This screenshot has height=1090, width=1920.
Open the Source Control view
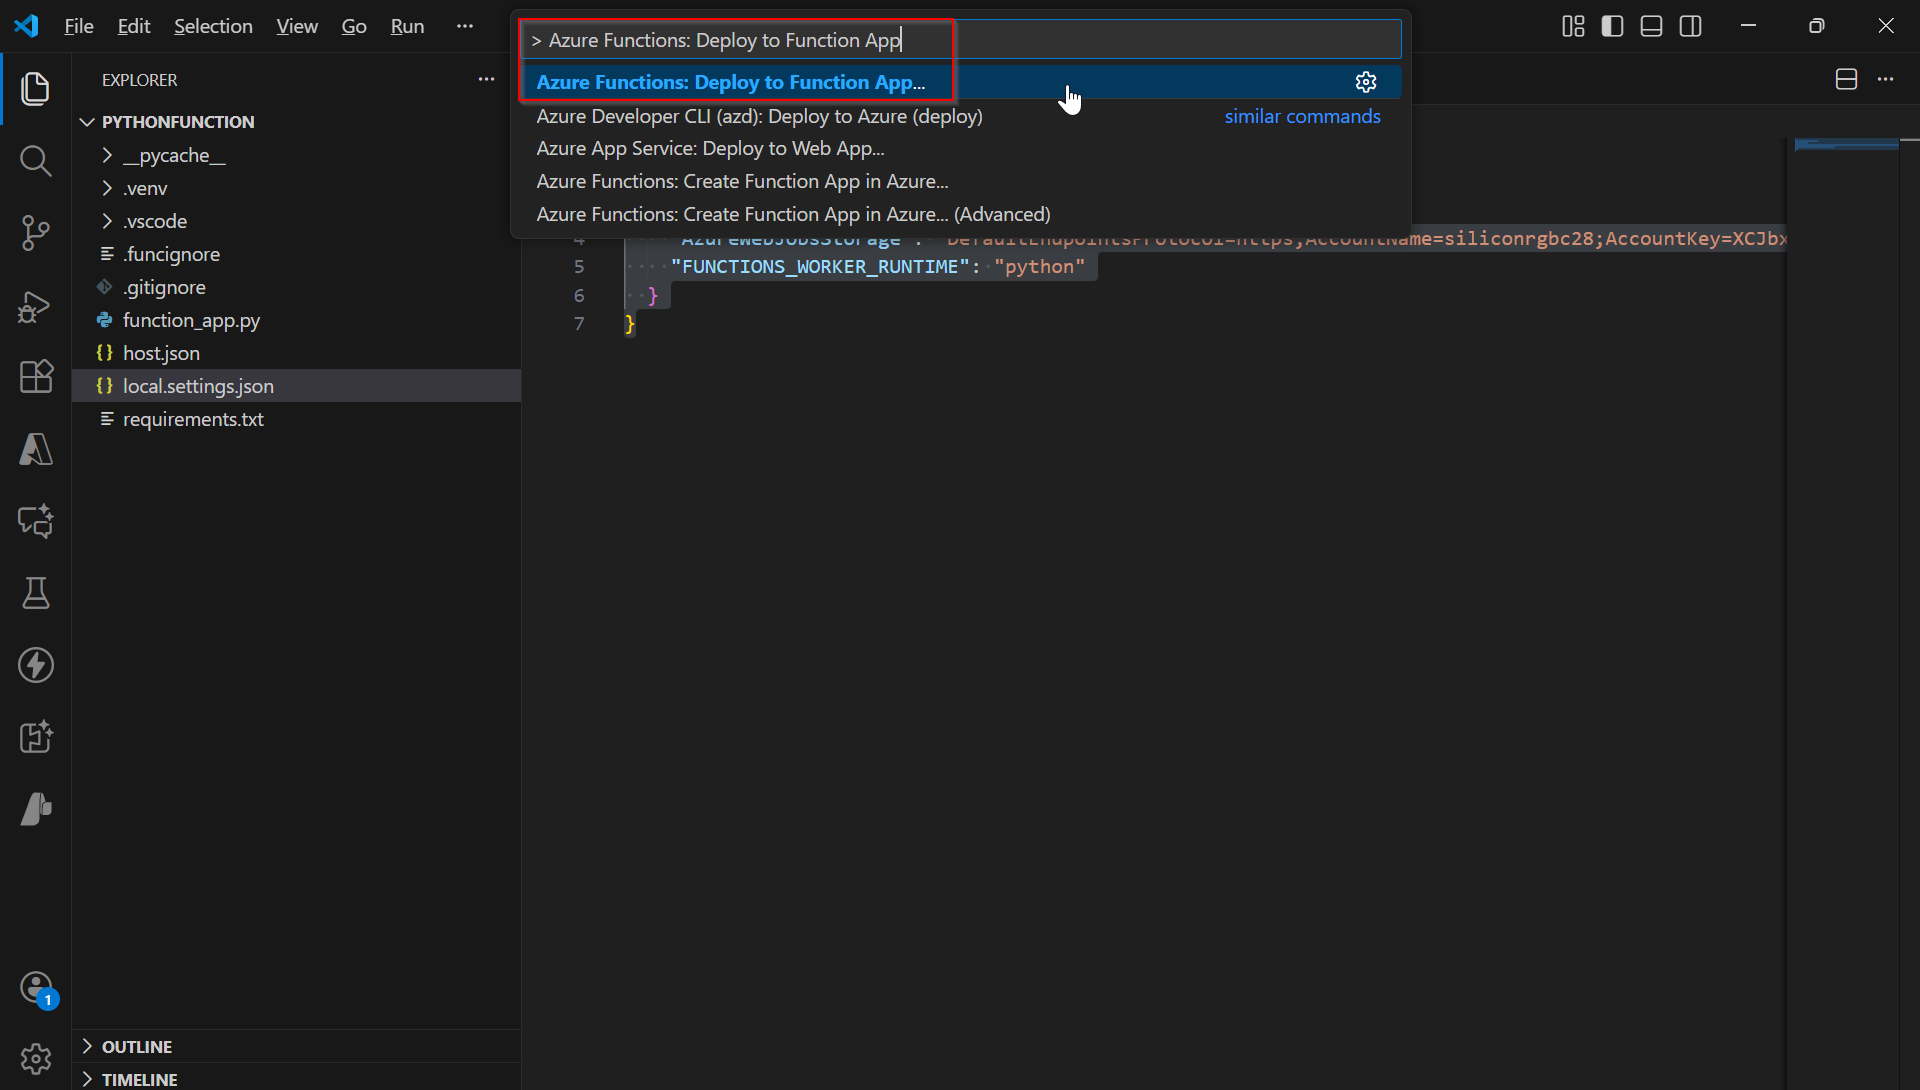click(36, 233)
